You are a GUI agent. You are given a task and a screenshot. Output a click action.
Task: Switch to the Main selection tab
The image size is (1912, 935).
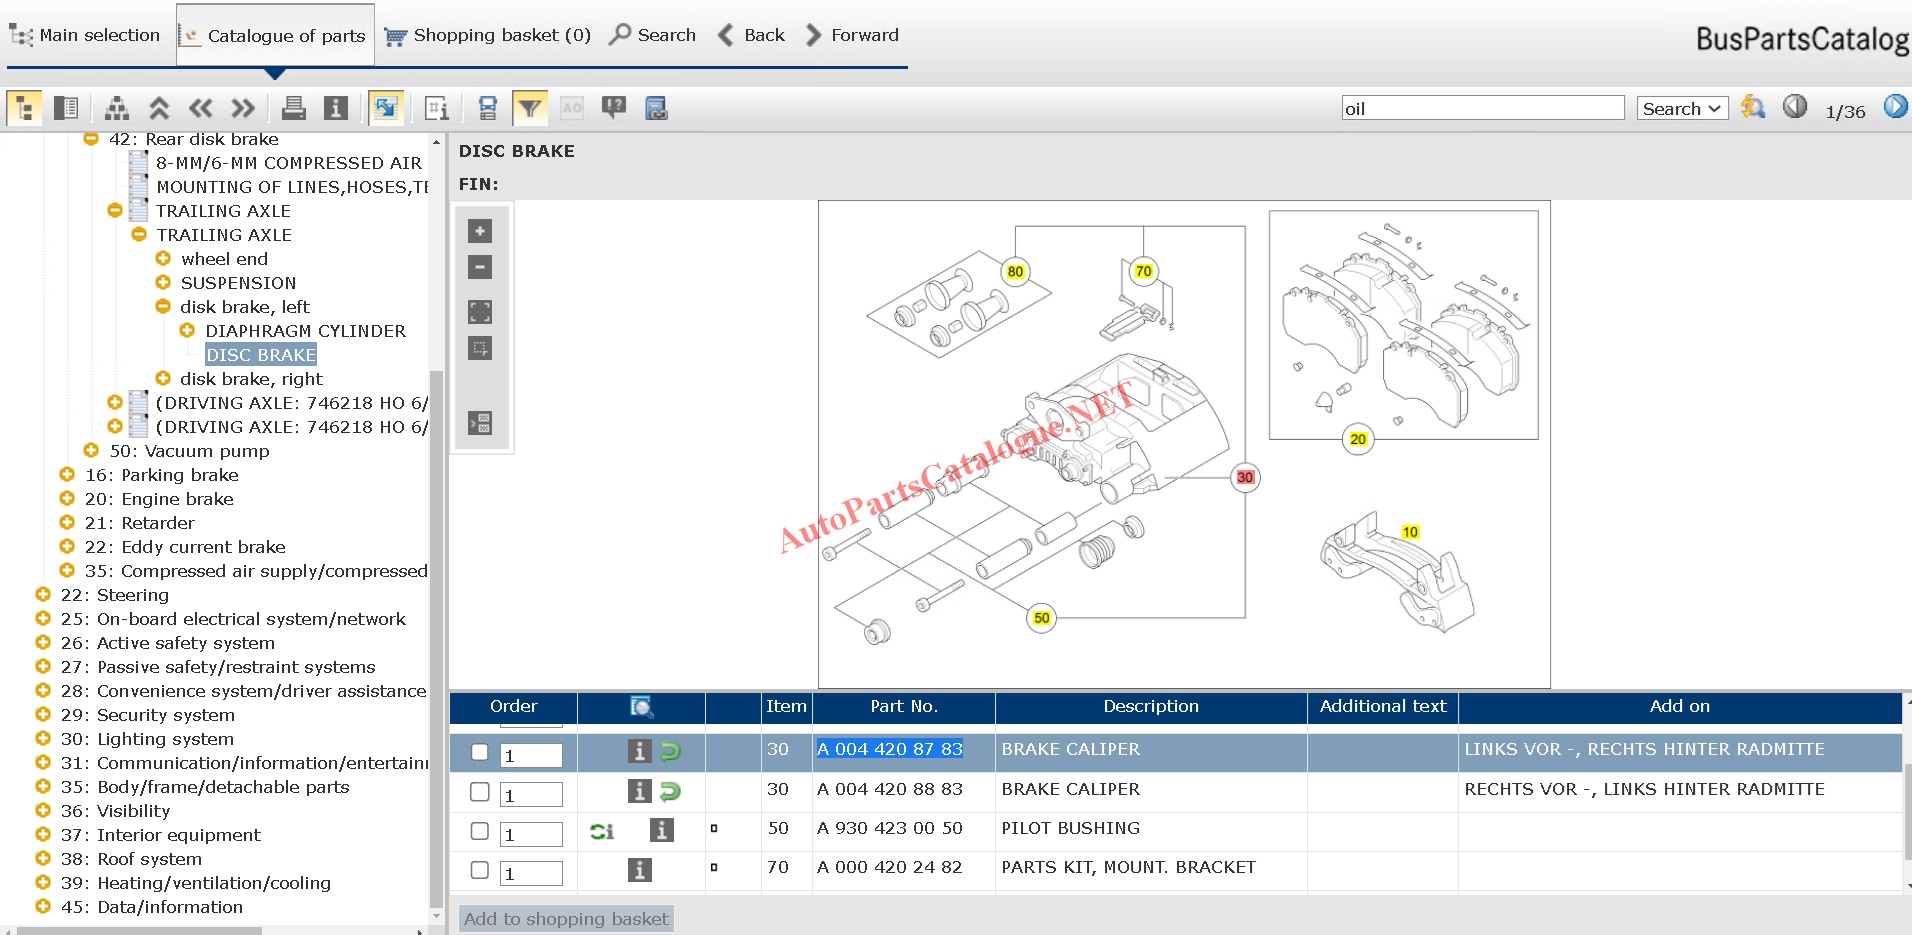tap(85, 35)
